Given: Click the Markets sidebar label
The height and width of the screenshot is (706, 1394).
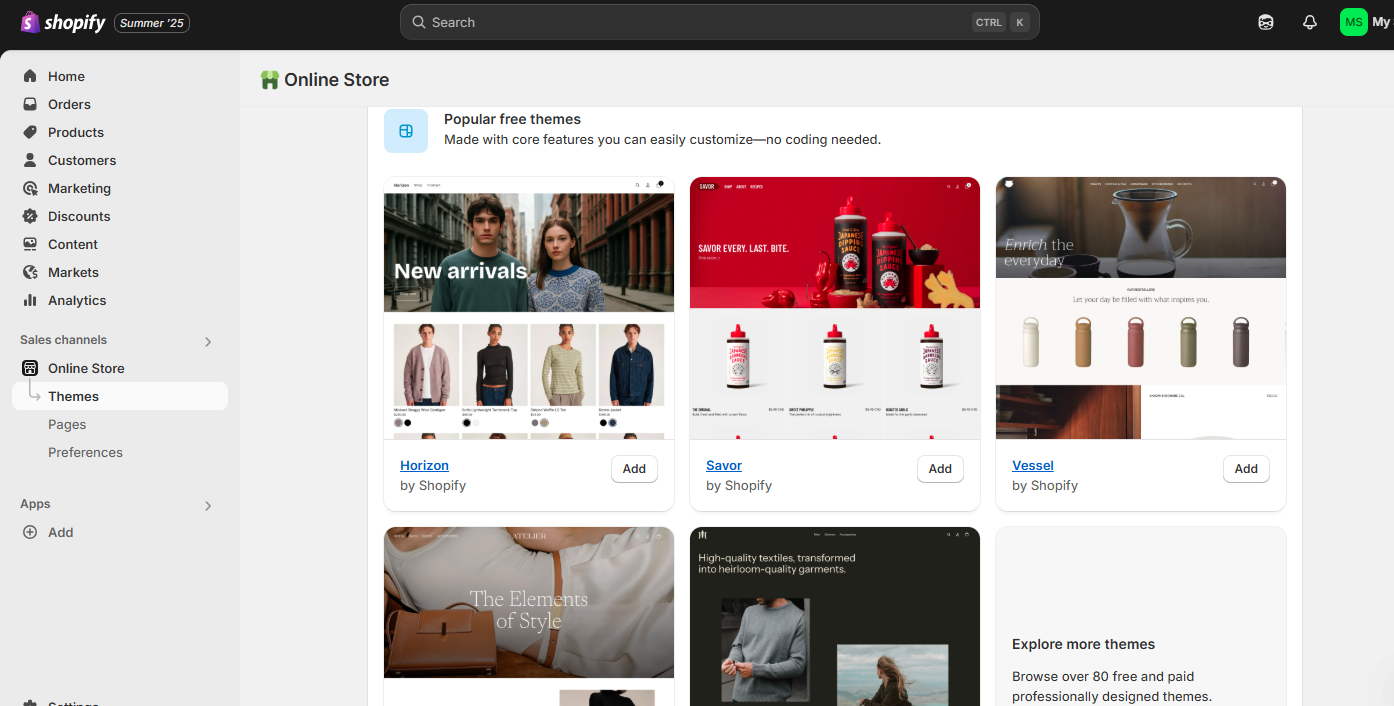Looking at the screenshot, I should point(73,272).
